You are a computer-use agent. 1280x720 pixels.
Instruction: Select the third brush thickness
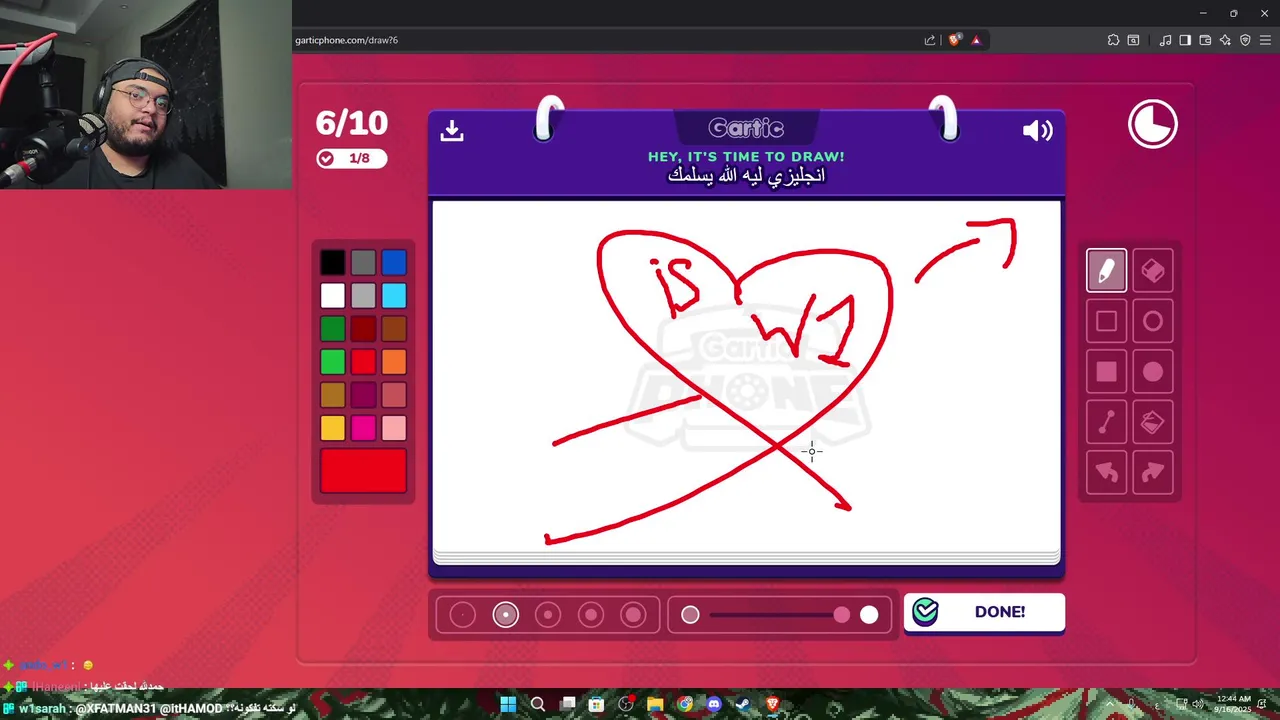(548, 615)
